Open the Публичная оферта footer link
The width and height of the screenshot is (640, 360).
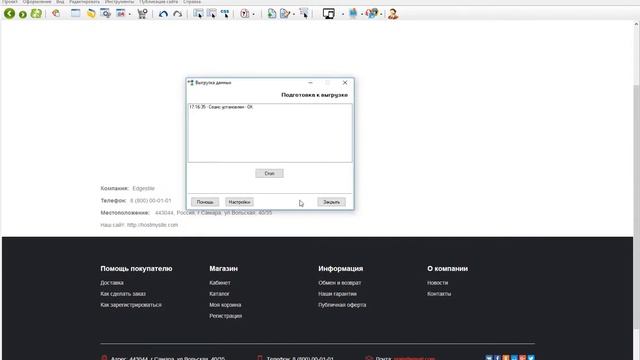[x=342, y=304]
